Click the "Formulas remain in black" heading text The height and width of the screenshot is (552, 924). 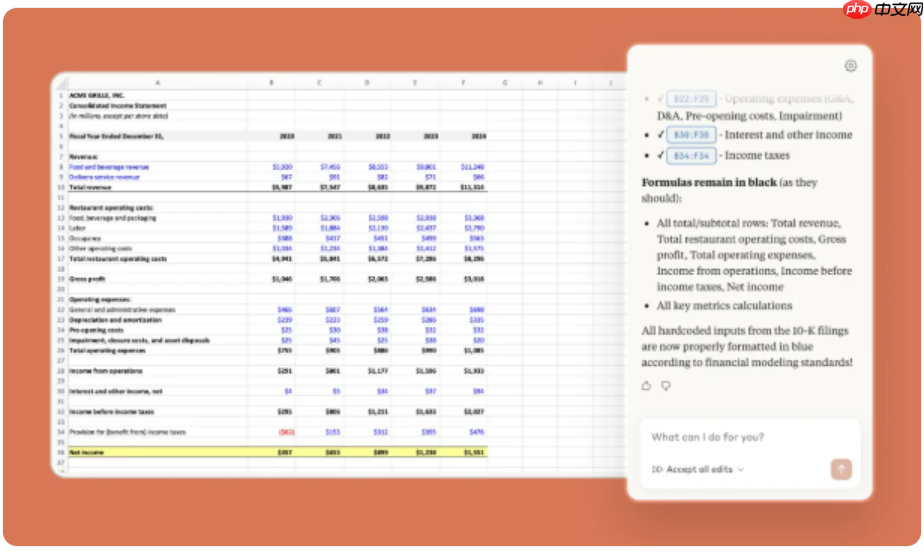pos(709,183)
